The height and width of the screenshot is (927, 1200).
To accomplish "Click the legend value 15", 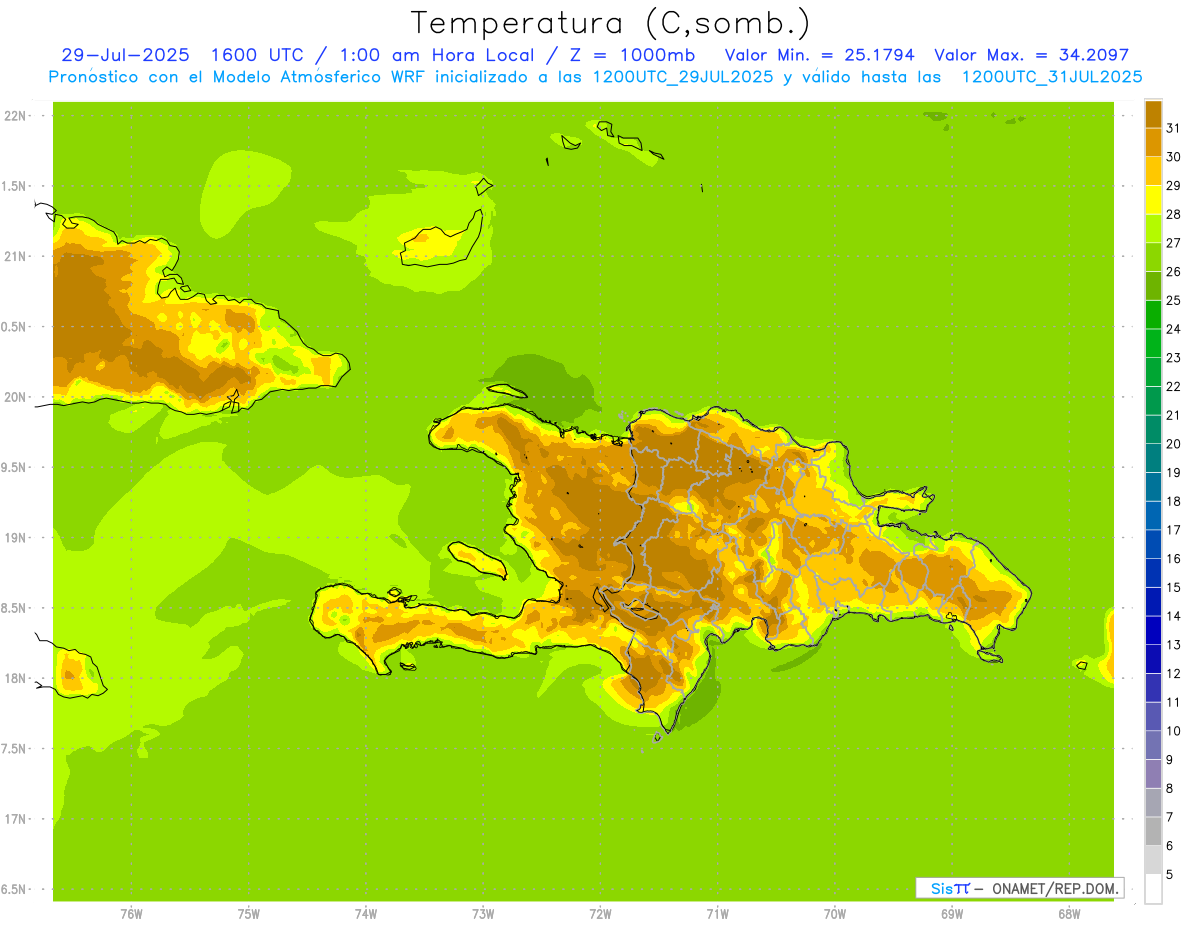I will pyautogui.click(x=1174, y=587).
